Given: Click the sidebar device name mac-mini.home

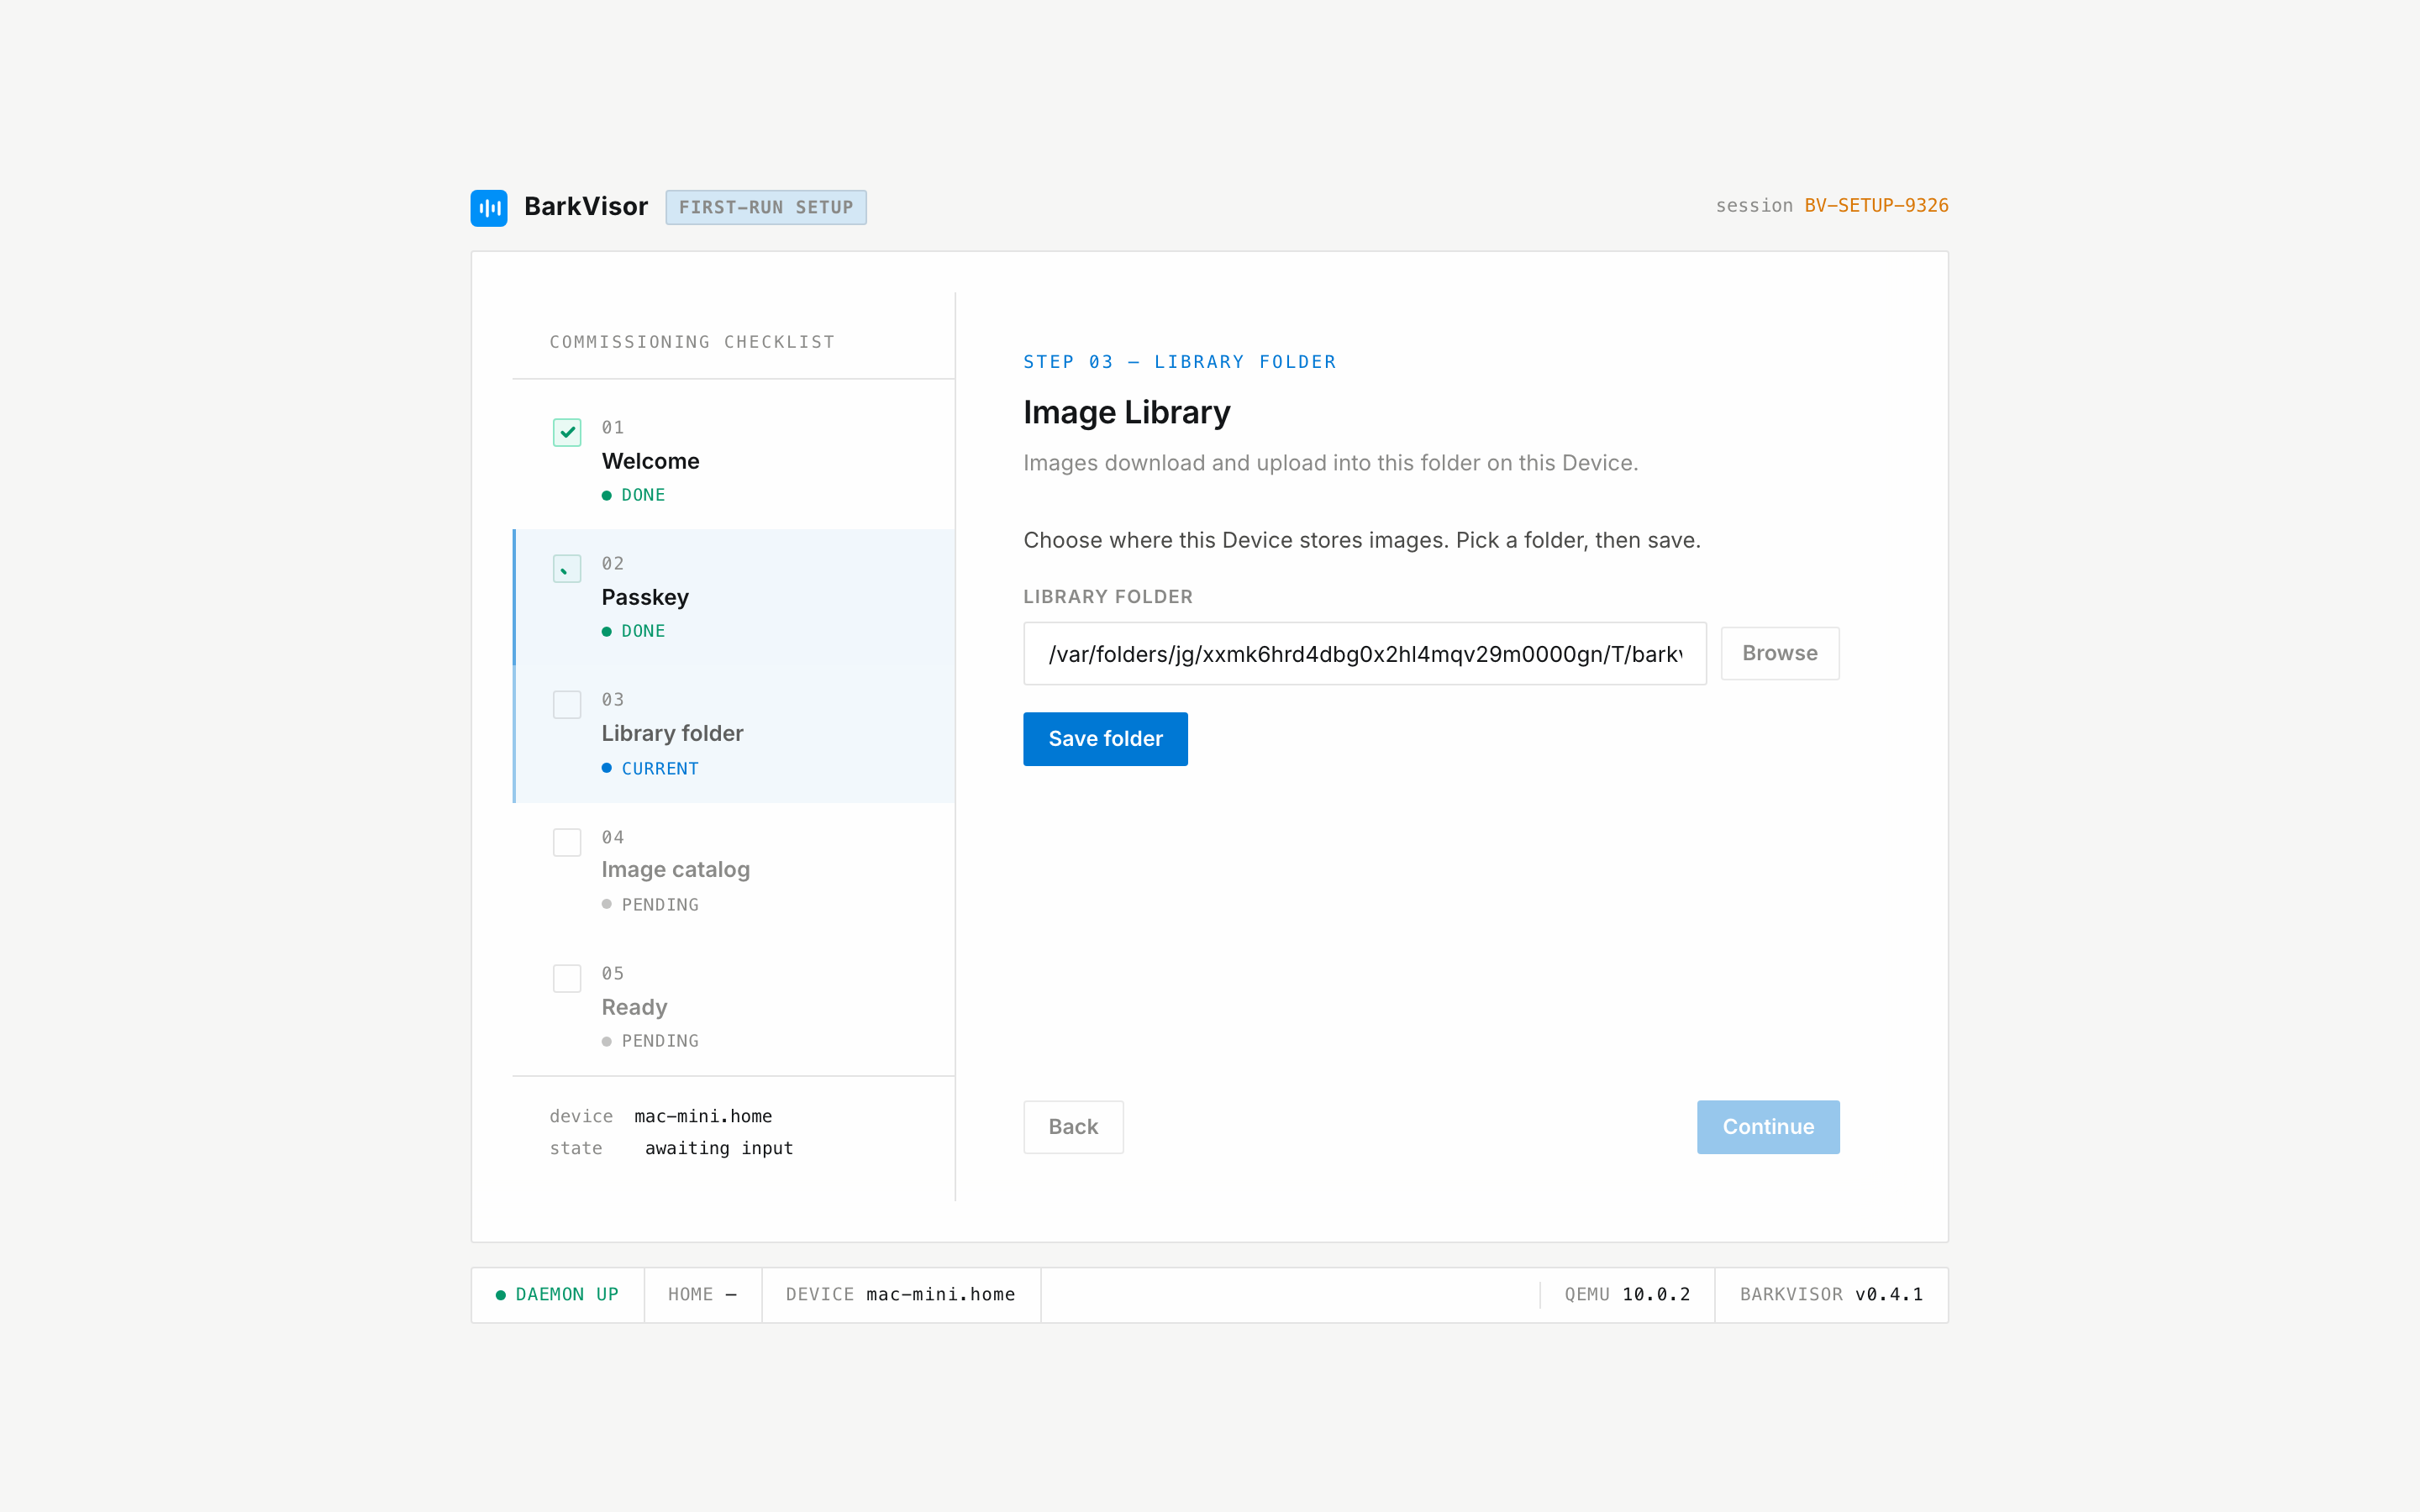Looking at the screenshot, I should tap(703, 1116).
